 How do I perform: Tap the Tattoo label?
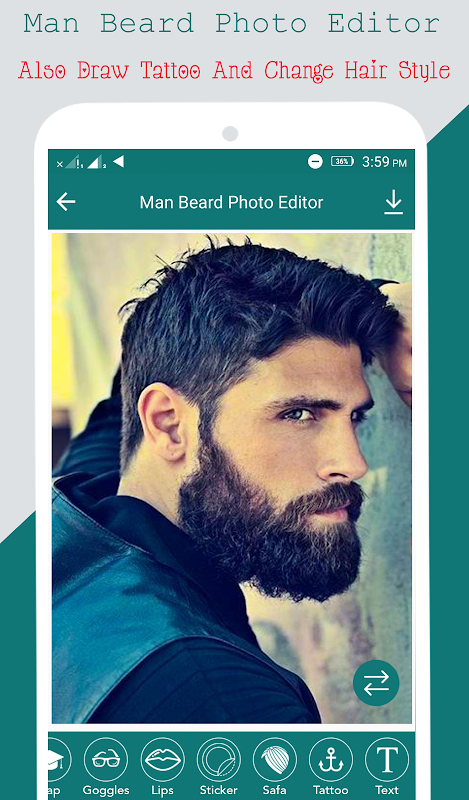pos(331,790)
